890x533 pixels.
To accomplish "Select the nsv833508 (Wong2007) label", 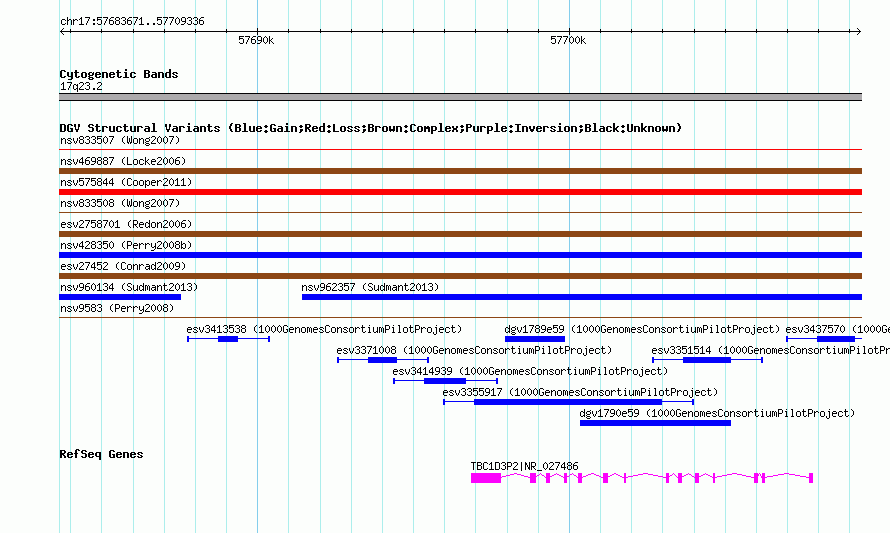I will (120, 203).
